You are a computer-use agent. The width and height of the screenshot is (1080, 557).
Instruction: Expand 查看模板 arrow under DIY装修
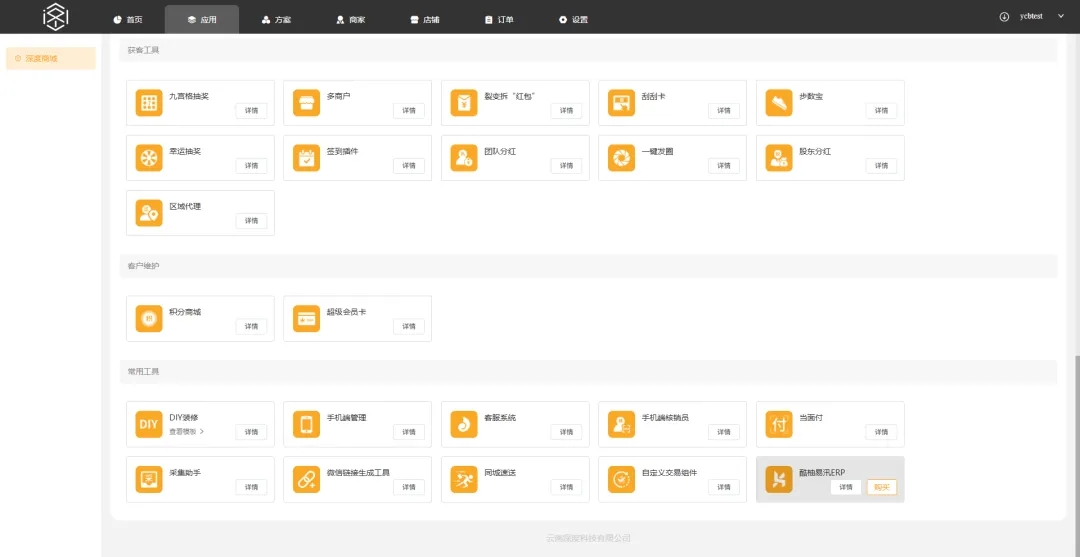[x=201, y=432]
